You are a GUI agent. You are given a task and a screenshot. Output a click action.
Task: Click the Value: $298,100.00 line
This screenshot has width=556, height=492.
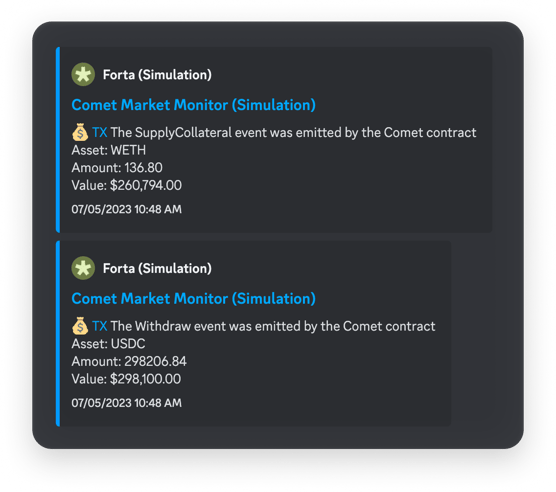pos(126,379)
